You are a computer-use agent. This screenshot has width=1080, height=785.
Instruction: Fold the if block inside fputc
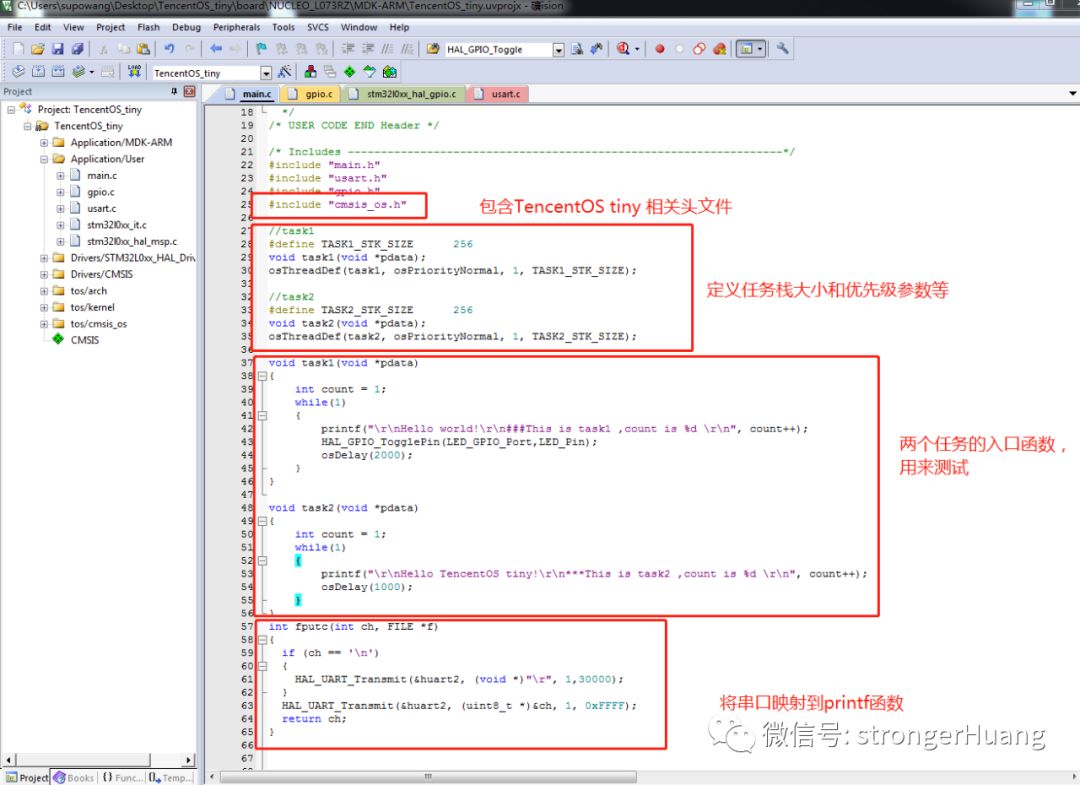pyautogui.click(x=262, y=666)
